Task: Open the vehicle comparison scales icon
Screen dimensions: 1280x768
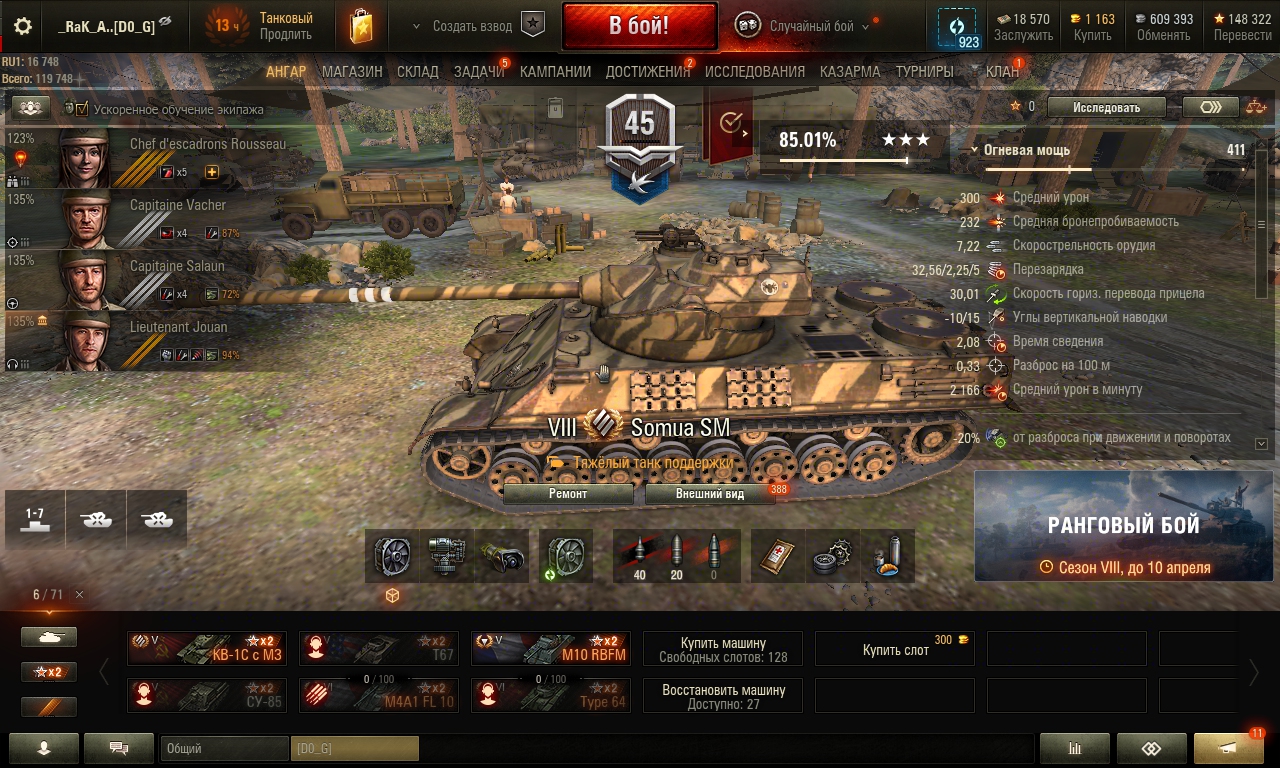Action: click(x=1254, y=106)
